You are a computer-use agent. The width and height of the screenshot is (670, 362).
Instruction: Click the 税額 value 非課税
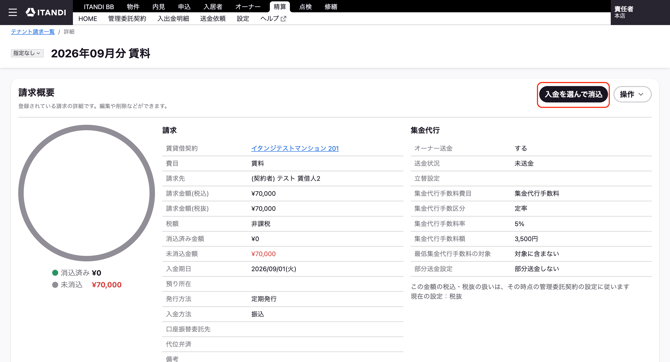tap(261, 224)
